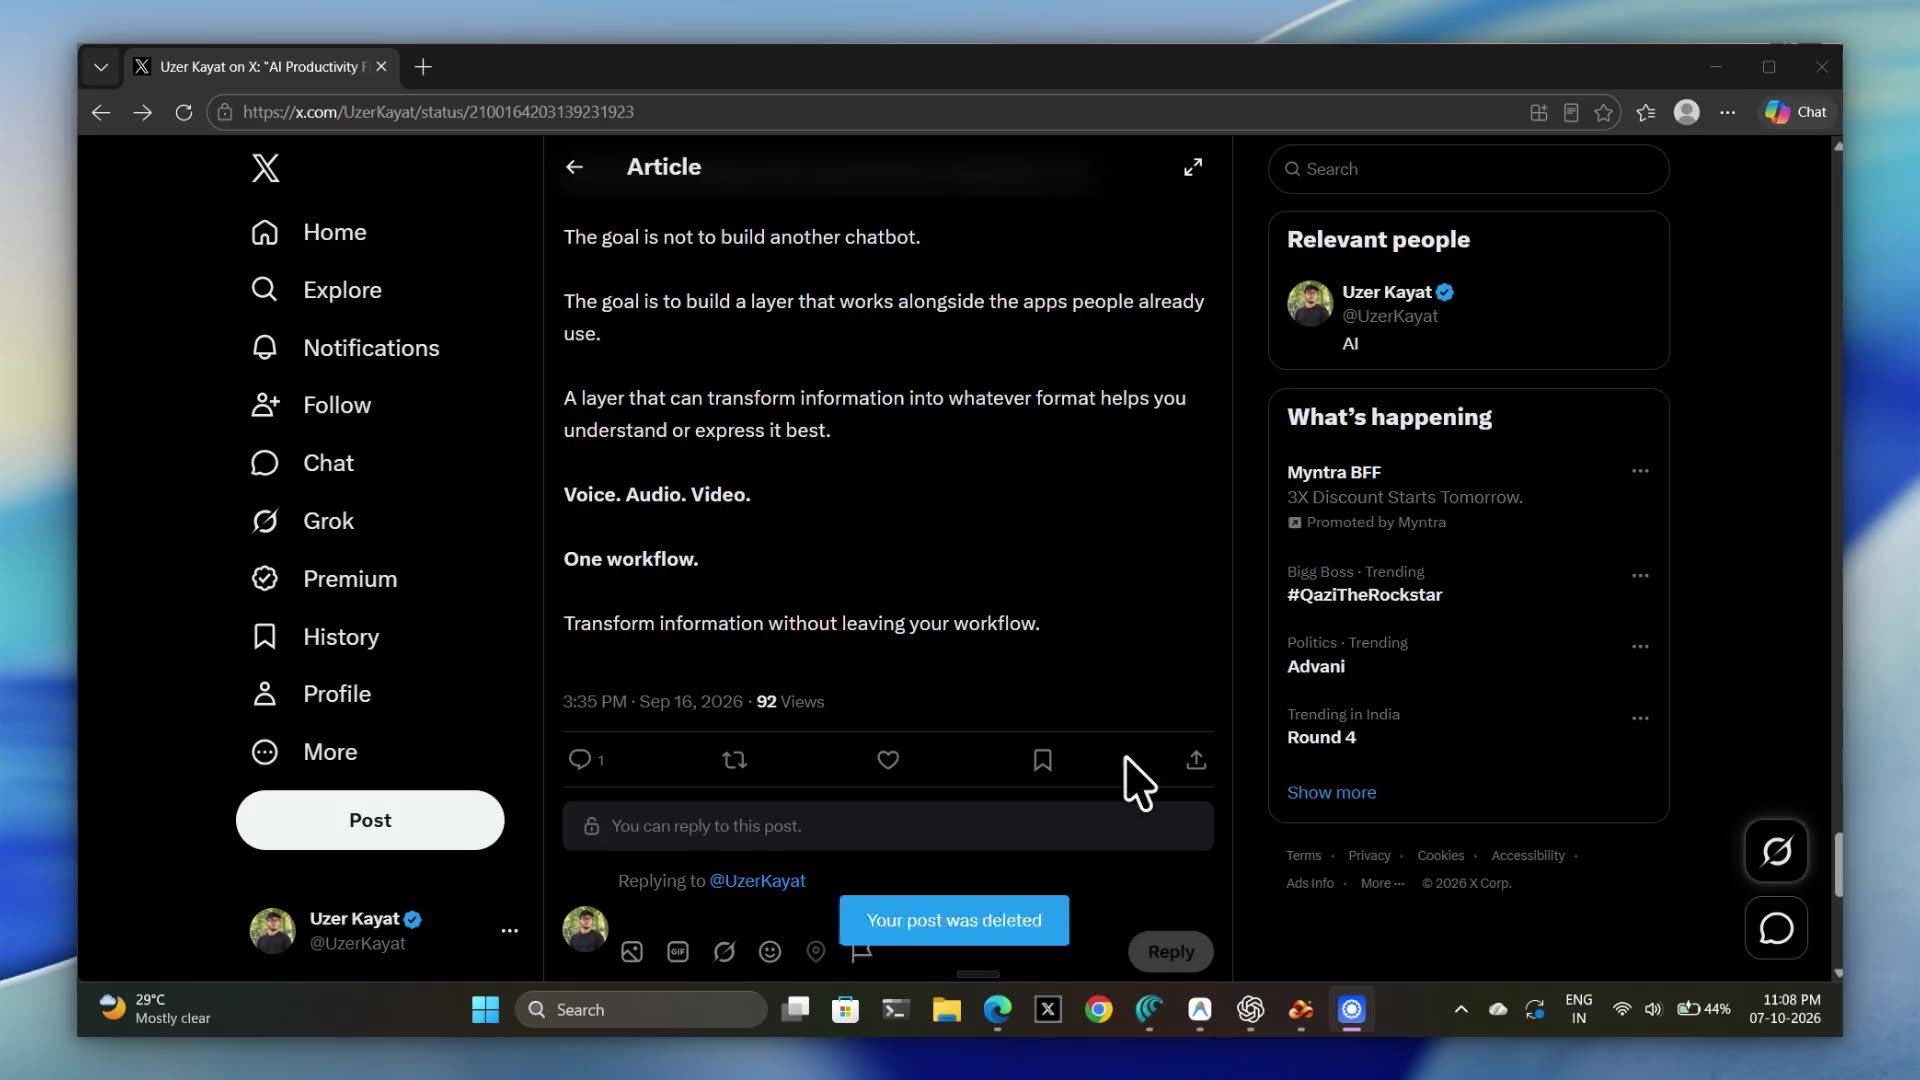
Task: Open Google Chrome from taskbar
Action: 1099,1010
